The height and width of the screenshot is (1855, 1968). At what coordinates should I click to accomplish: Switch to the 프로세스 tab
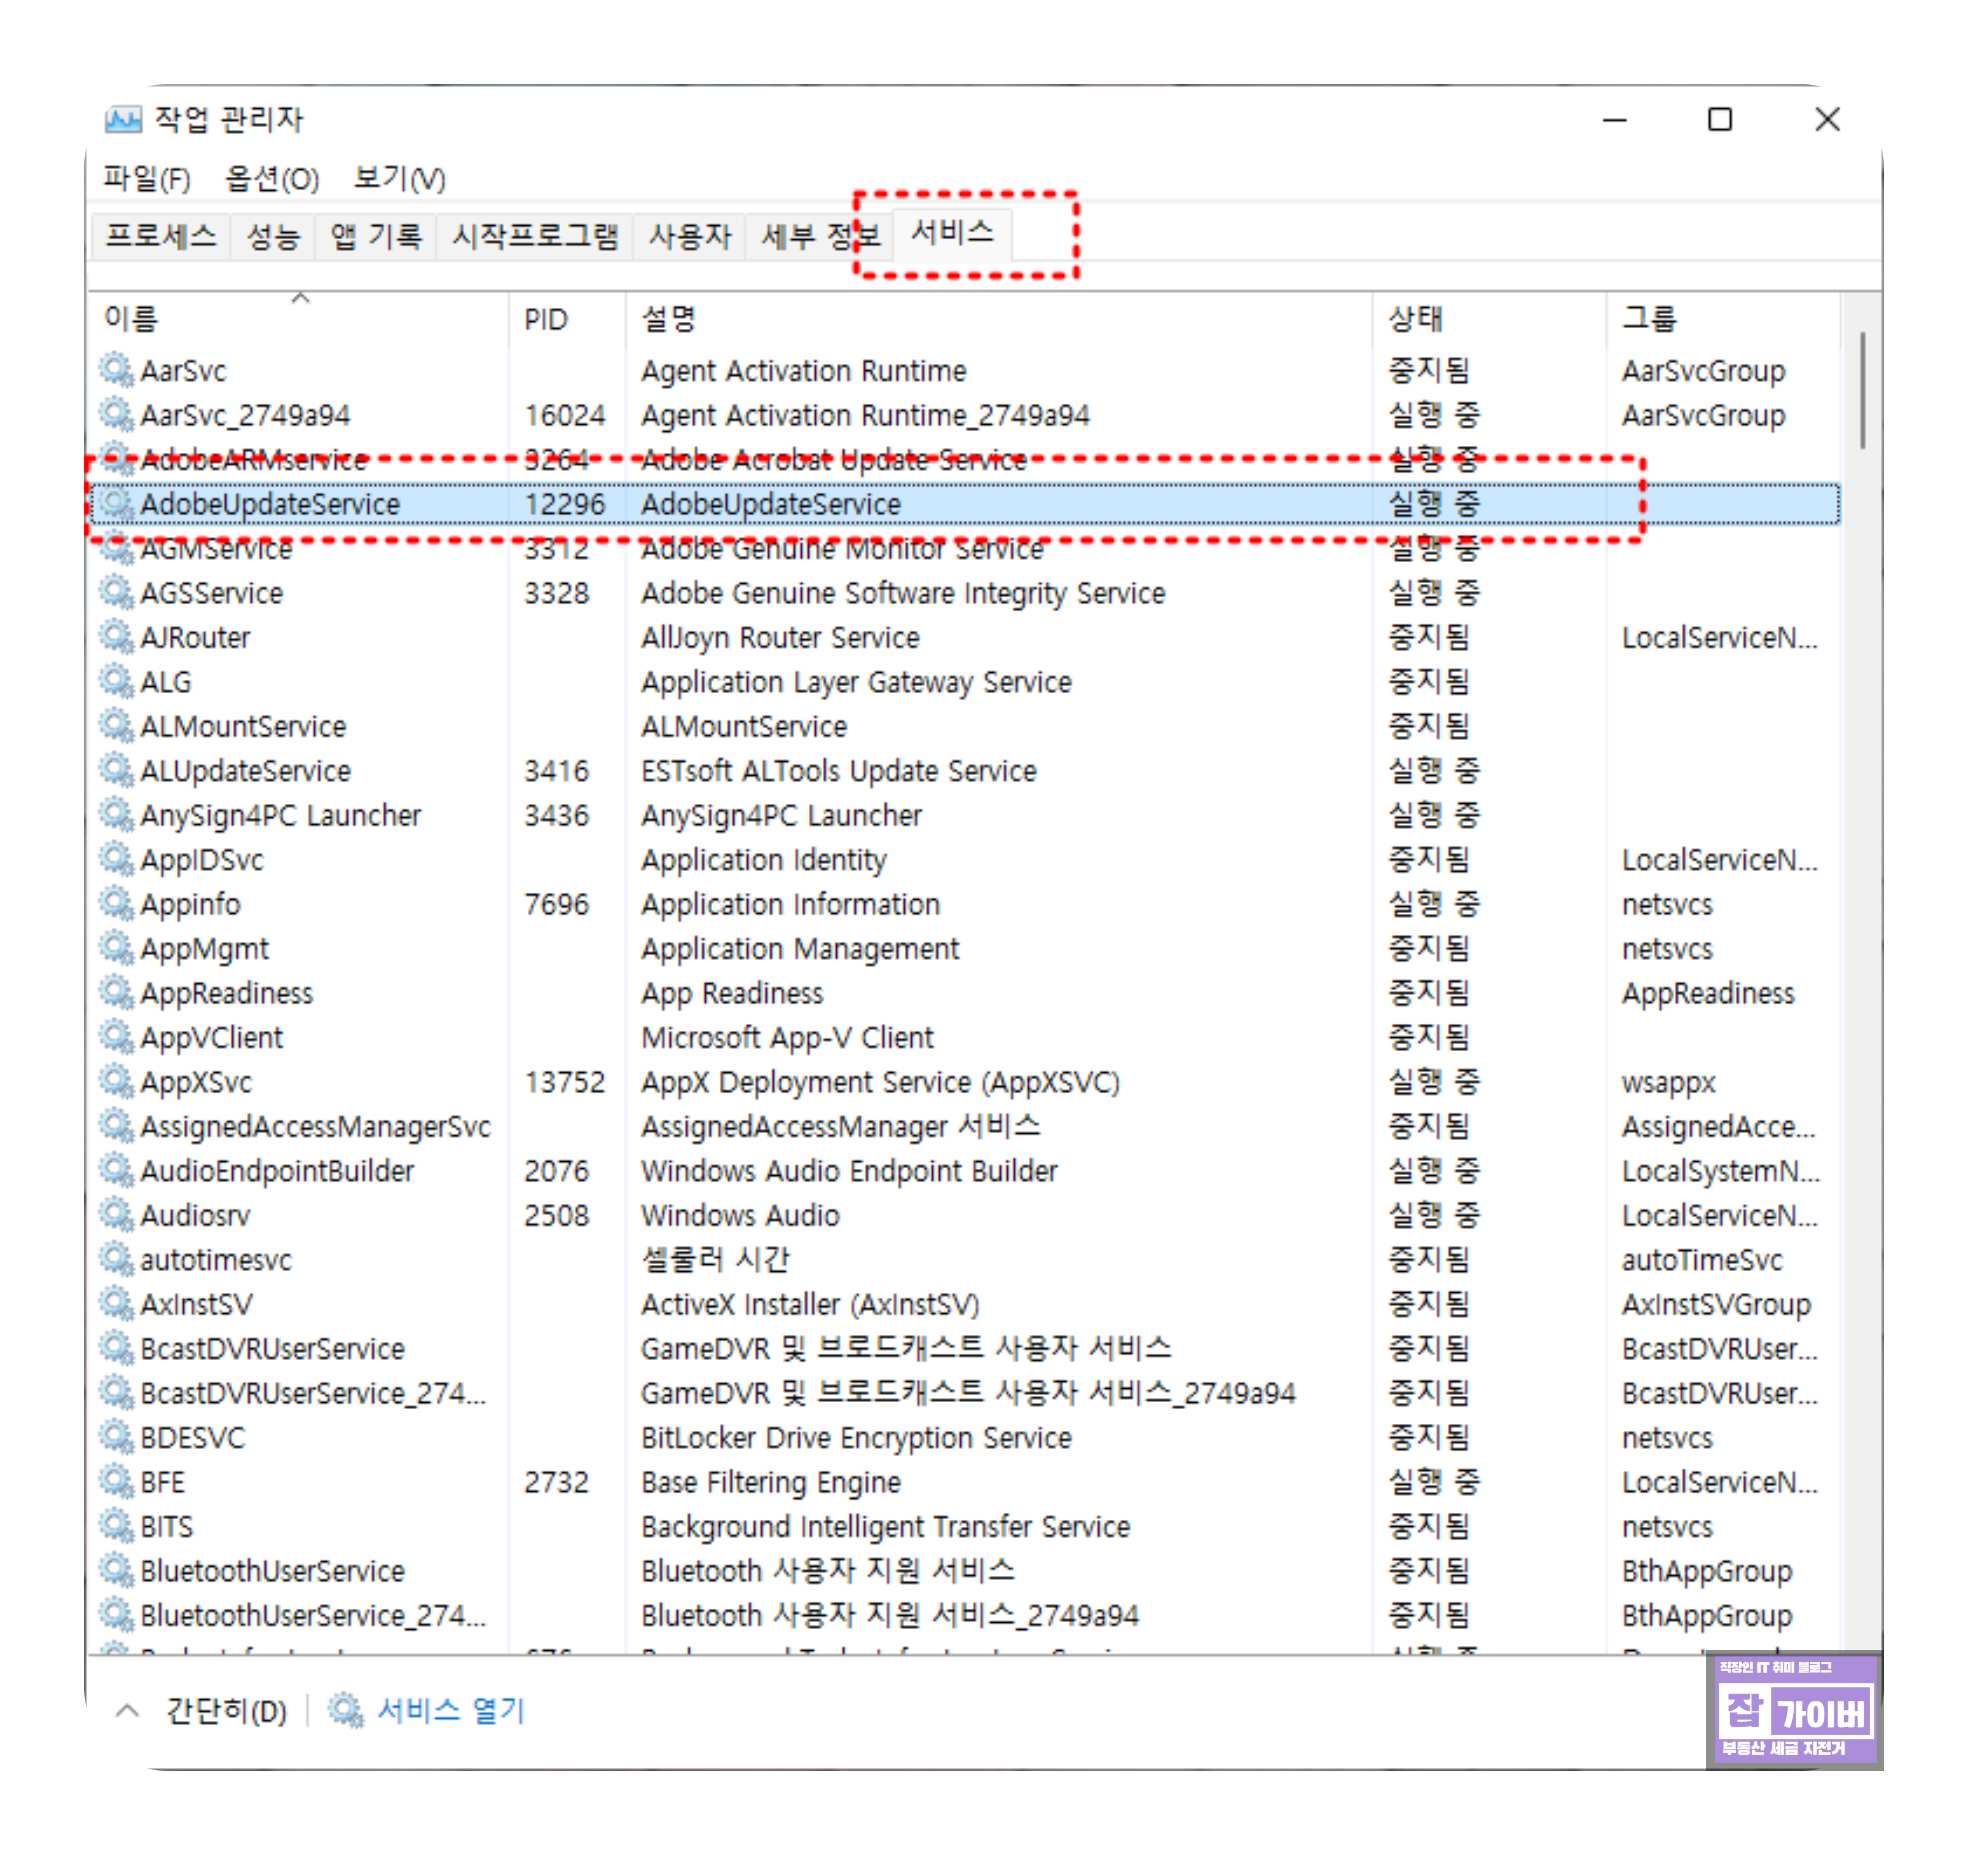point(160,236)
